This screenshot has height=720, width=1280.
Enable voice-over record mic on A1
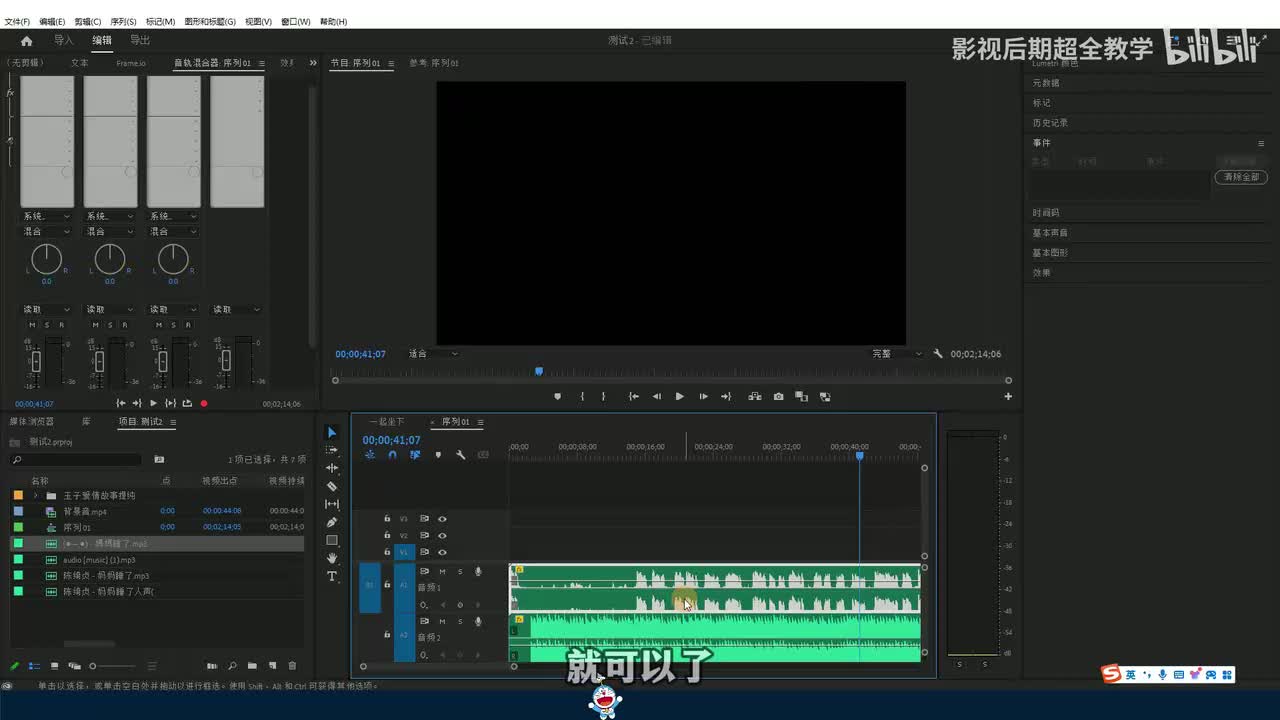point(478,572)
